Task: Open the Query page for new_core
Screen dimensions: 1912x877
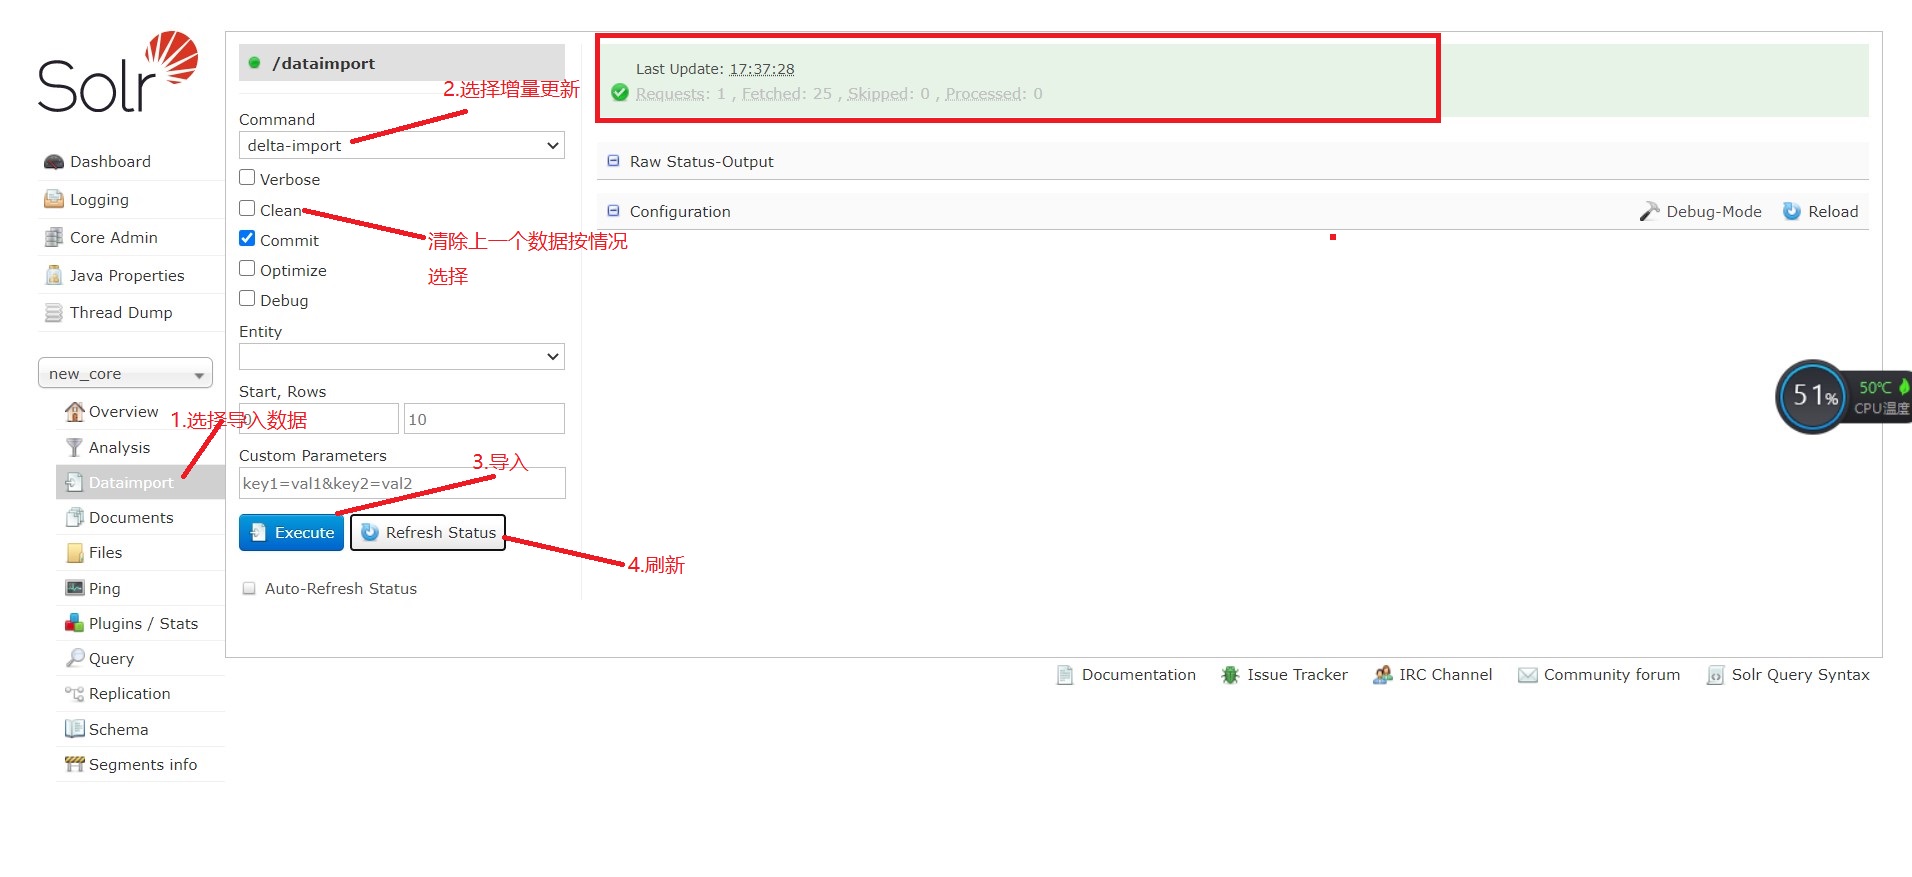Action: [111, 658]
